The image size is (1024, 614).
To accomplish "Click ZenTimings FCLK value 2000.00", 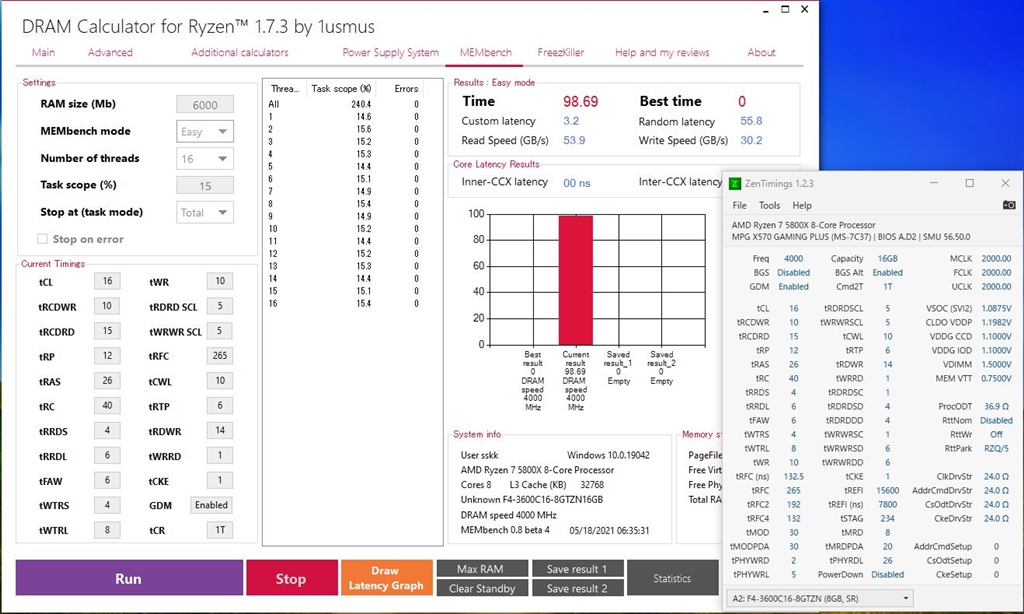I will pos(996,272).
